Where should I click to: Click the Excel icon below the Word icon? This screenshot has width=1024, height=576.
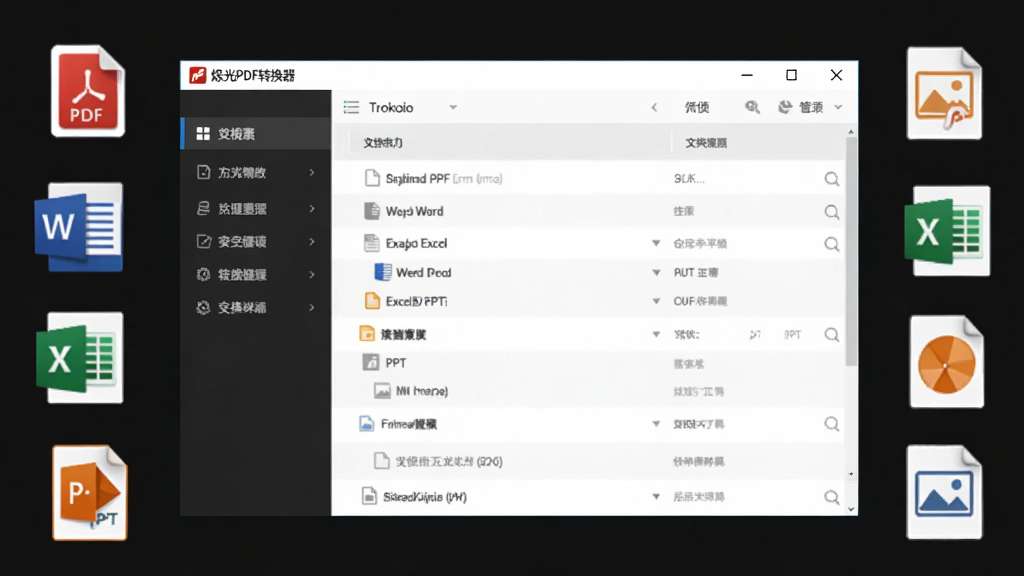click(x=80, y=358)
